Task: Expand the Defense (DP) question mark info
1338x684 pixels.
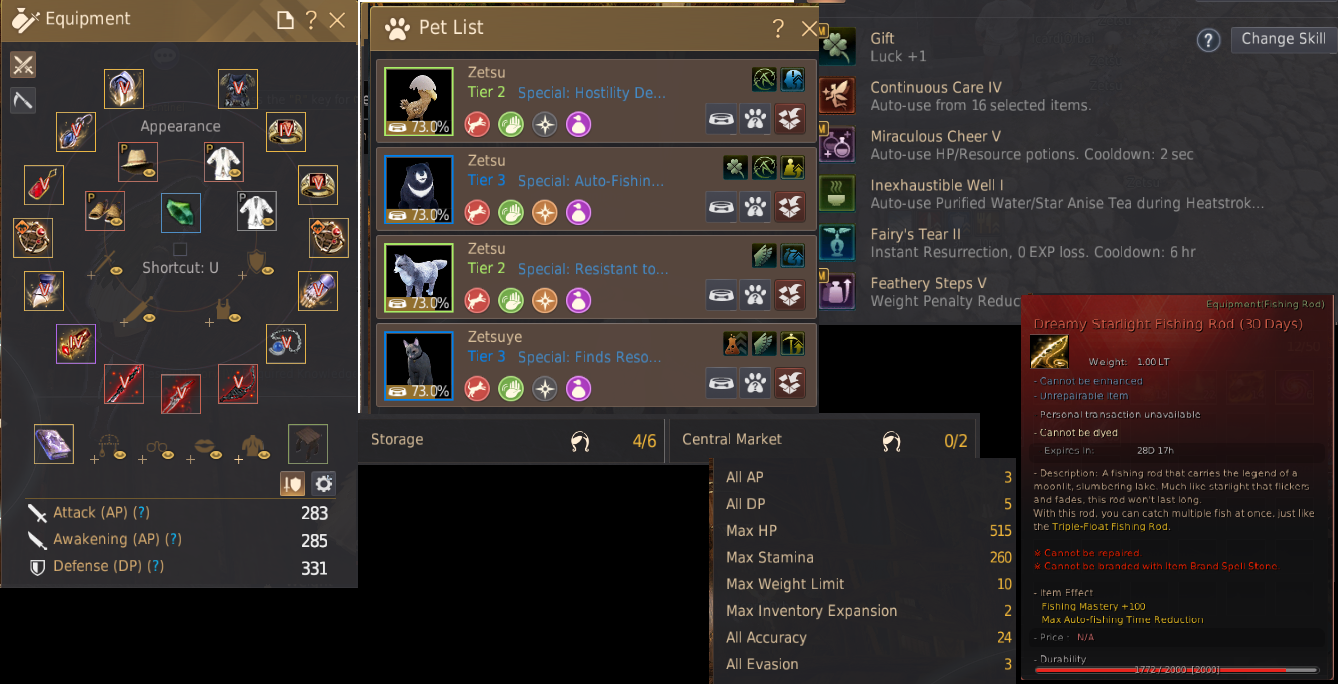Action: pyautogui.click(x=157, y=566)
